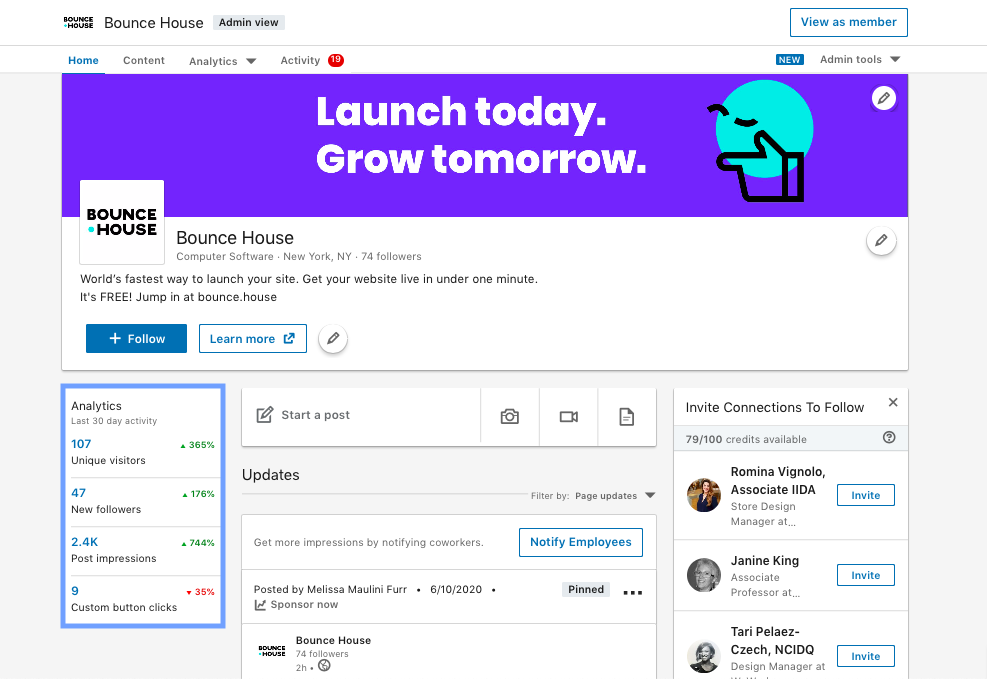Screen dimensions: 987x679
Task: Click the Romina Vignolo, Associate IIDA name
Action: click(778, 481)
